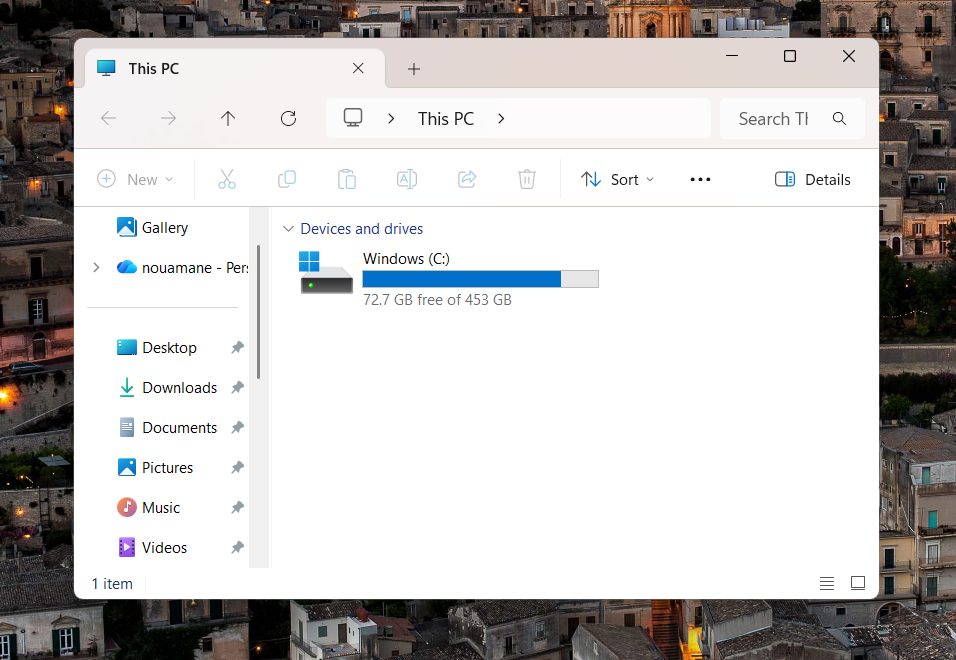Screen dimensions: 956x660
Task: Go up one folder level
Action: point(228,119)
